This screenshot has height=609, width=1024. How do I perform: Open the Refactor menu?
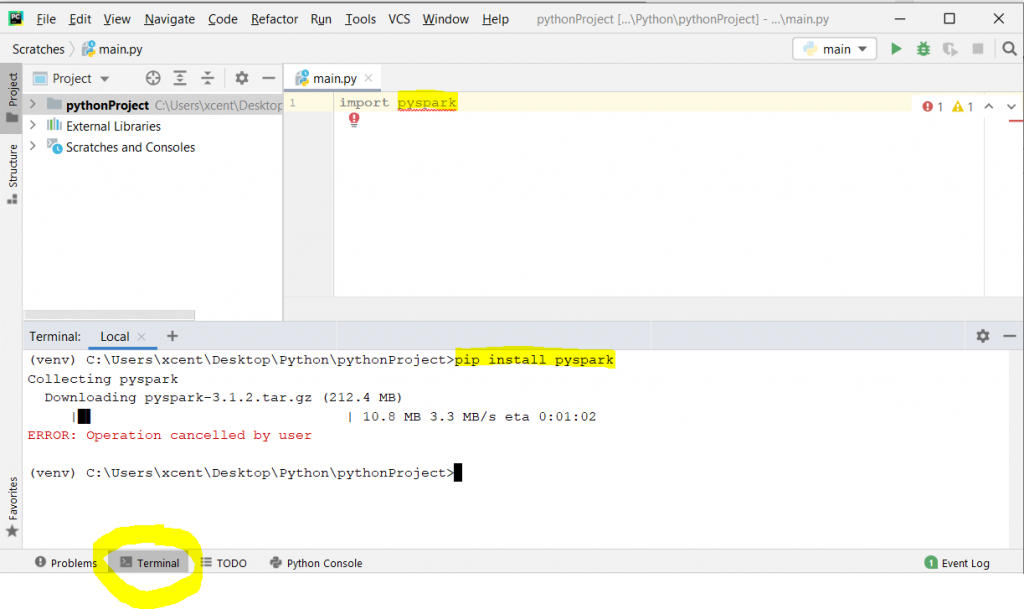click(274, 18)
